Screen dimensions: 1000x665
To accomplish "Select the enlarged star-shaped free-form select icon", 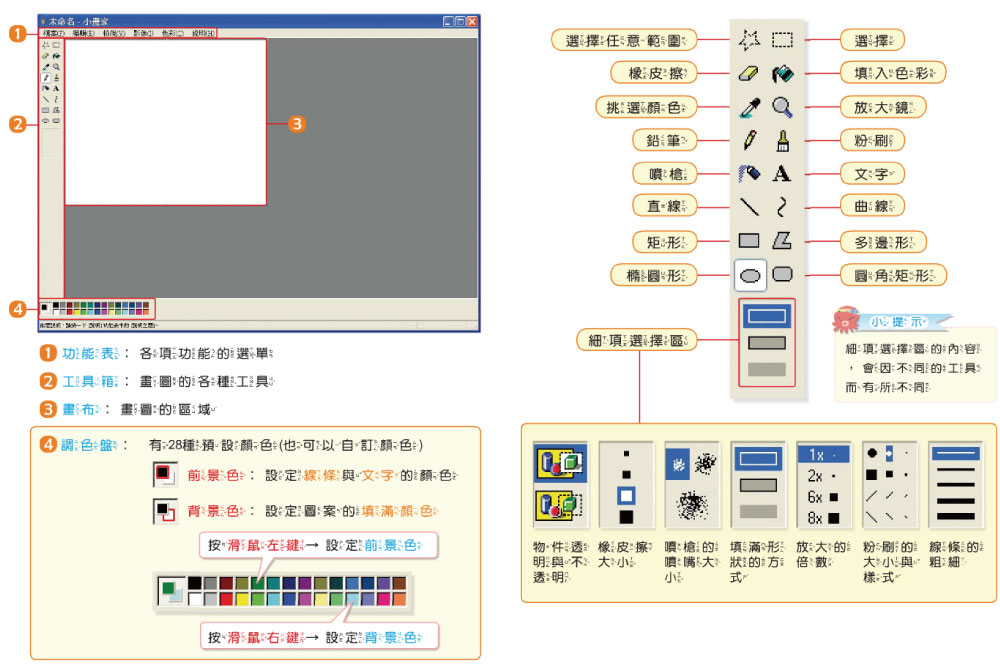I will coord(749,40).
